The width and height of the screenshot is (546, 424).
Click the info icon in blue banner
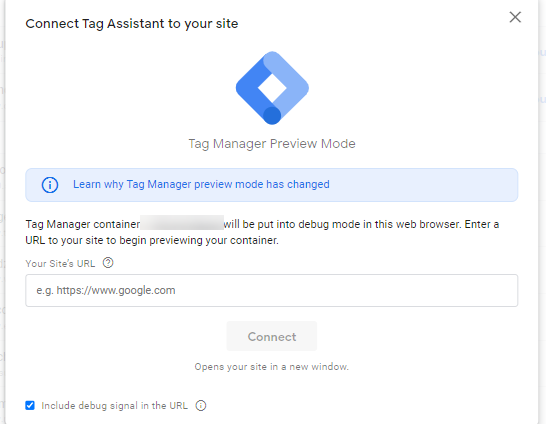tap(50, 185)
